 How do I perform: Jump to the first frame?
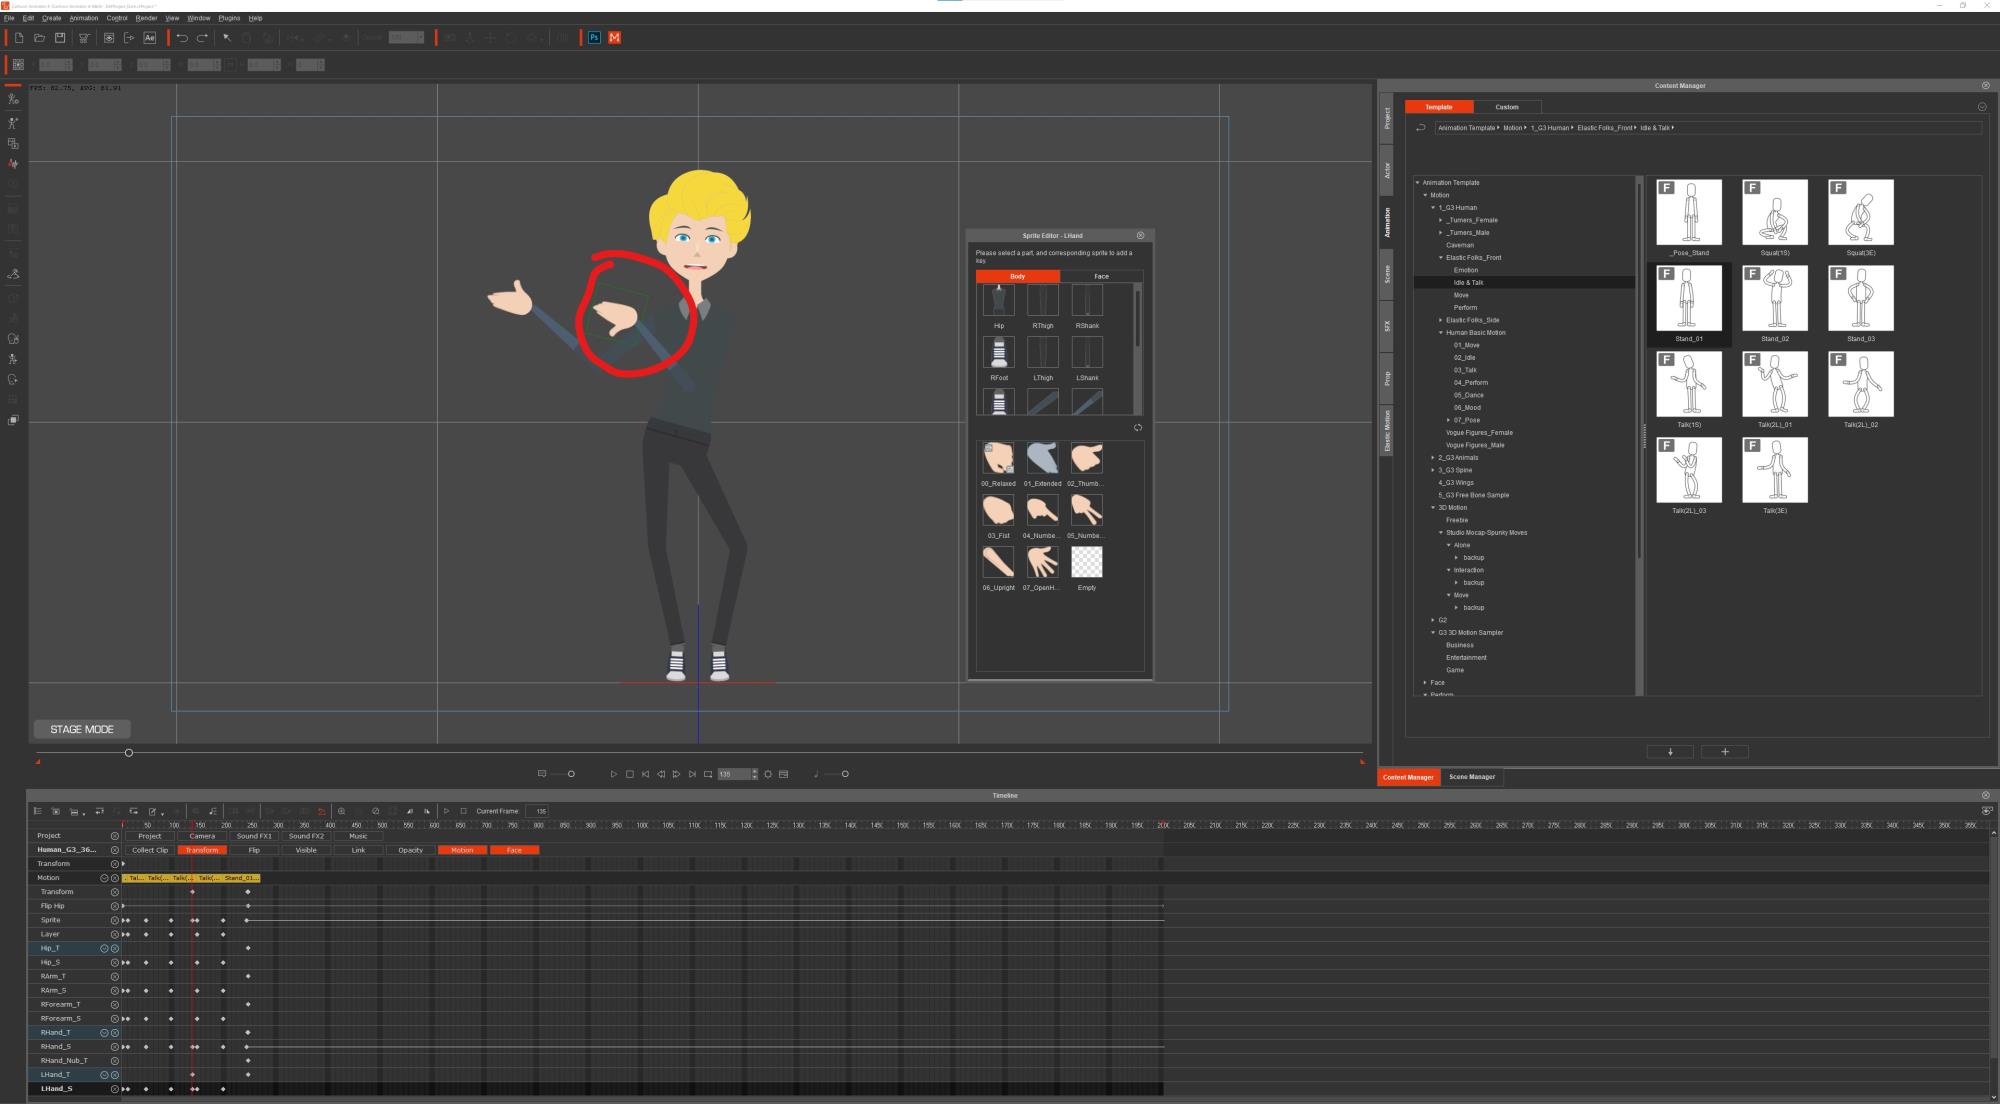(645, 774)
